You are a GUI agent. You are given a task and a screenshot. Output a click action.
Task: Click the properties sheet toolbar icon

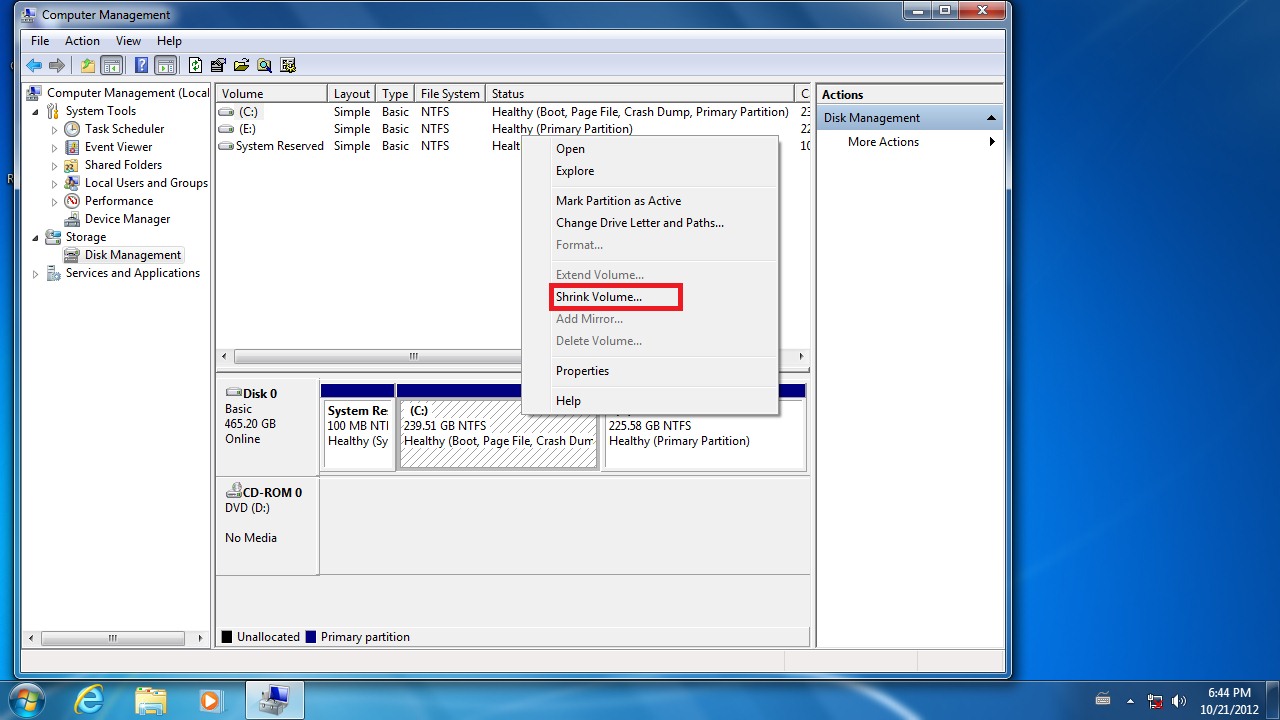point(218,66)
